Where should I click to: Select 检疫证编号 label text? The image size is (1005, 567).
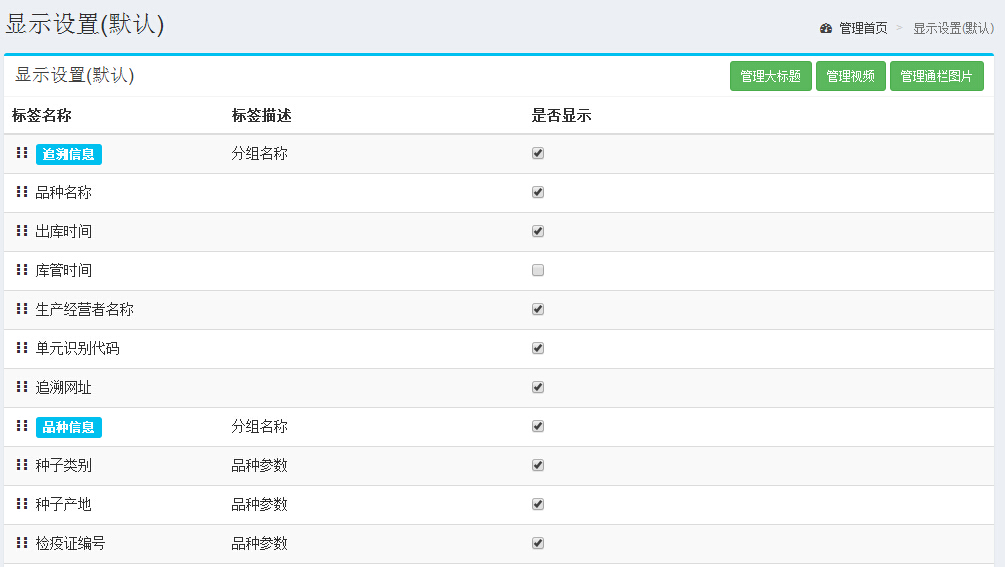(x=71, y=544)
